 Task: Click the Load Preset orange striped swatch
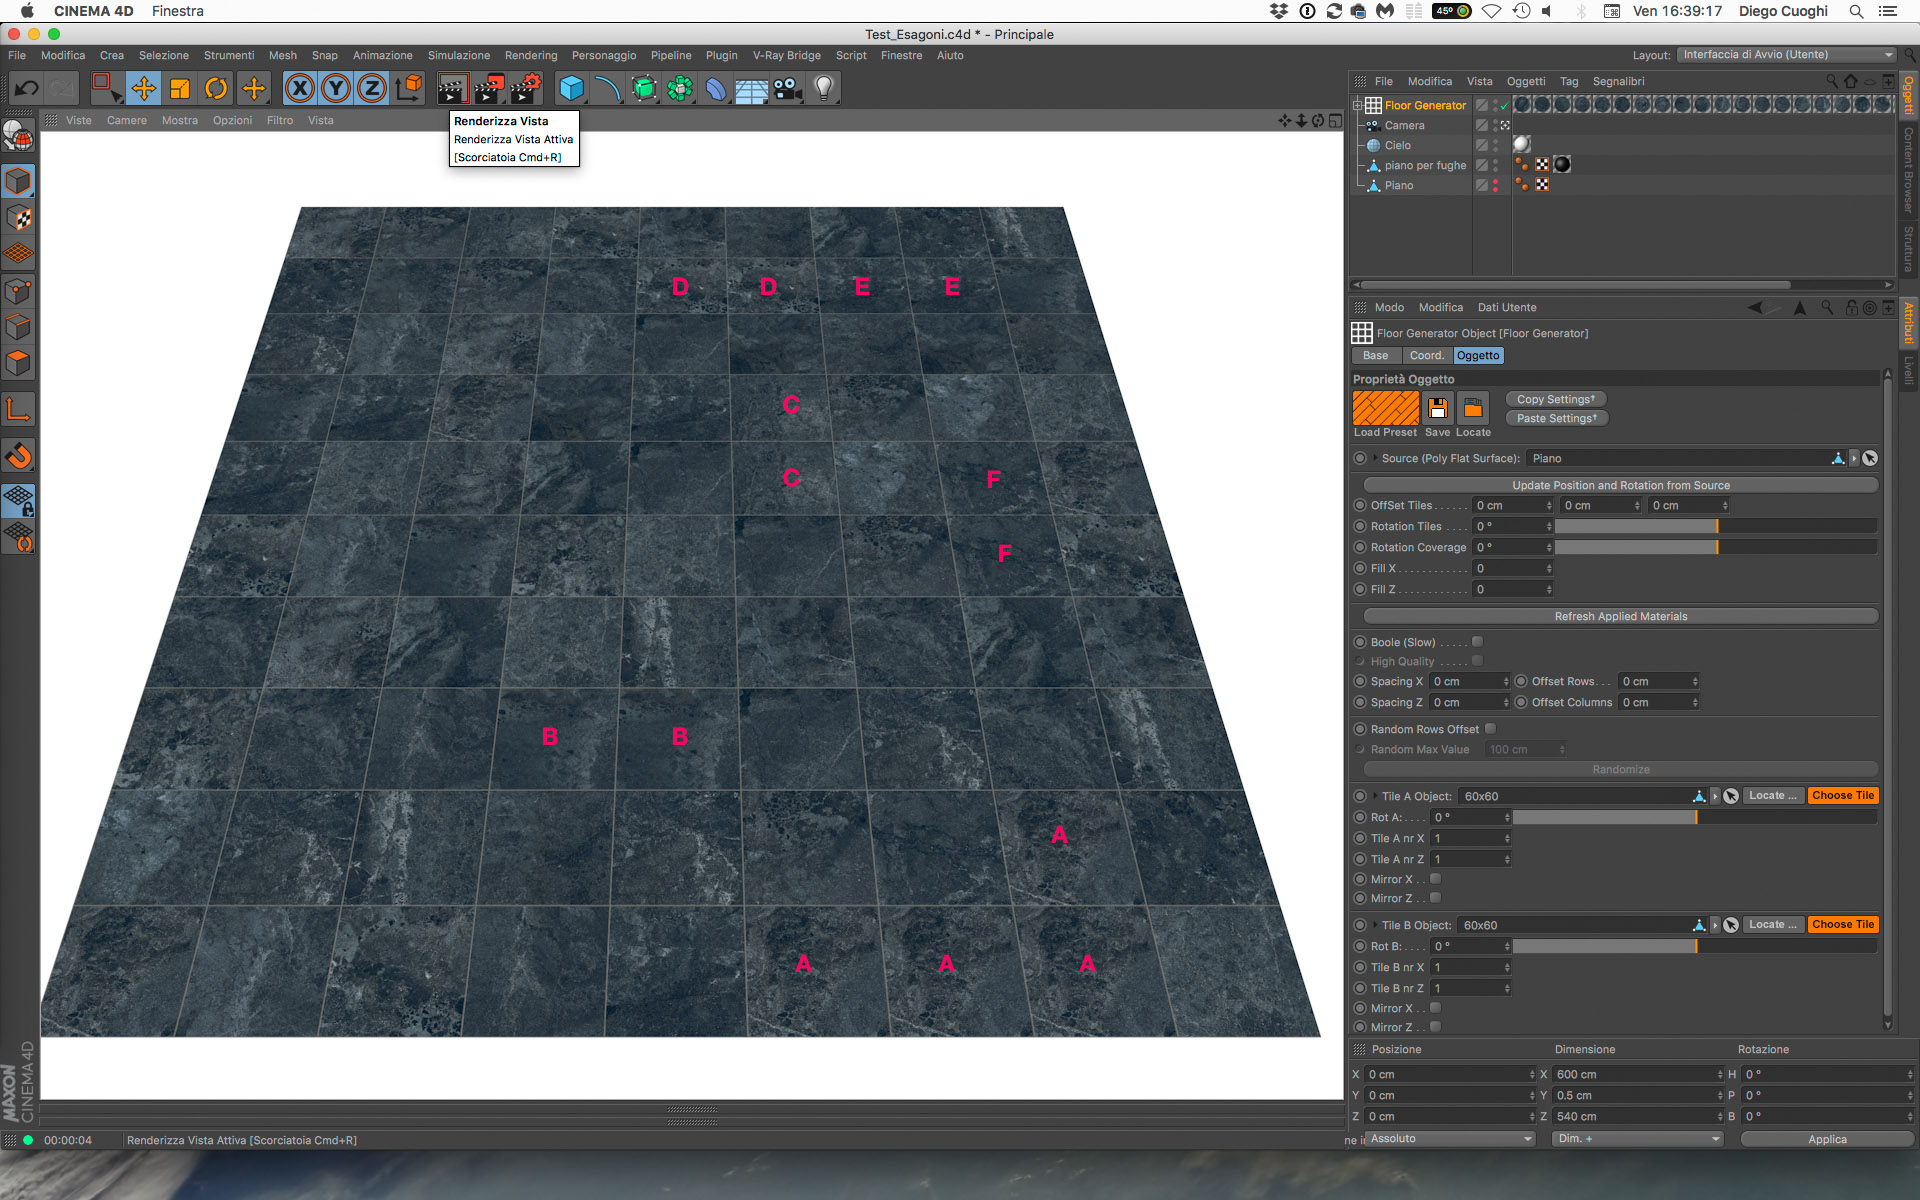pos(1385,408)
